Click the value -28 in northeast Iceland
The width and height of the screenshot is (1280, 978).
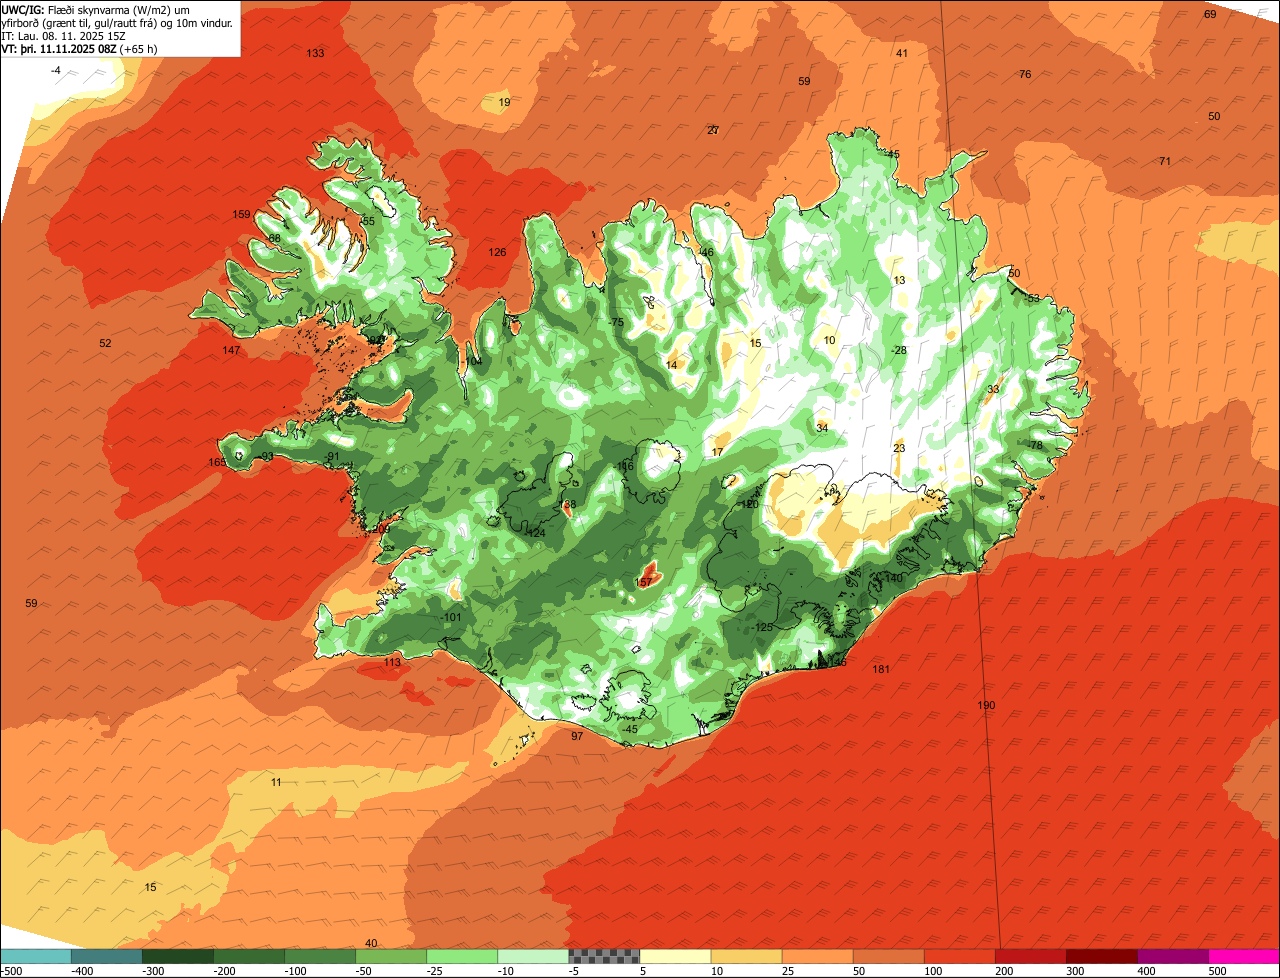click(898, 350)
